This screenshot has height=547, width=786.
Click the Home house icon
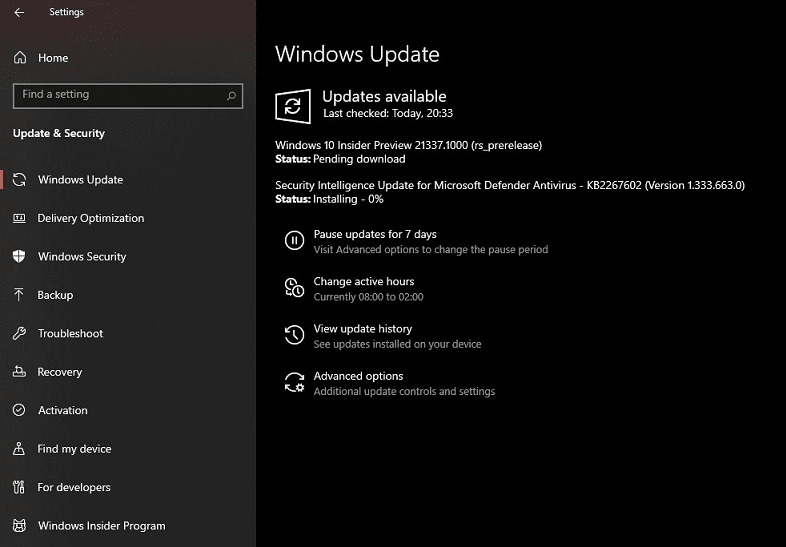[20, 58]
